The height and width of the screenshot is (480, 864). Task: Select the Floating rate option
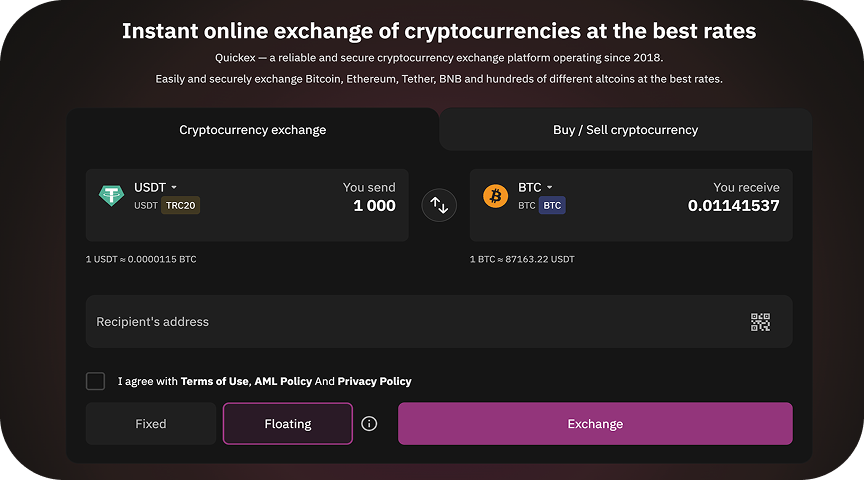(x=288, y=424)
